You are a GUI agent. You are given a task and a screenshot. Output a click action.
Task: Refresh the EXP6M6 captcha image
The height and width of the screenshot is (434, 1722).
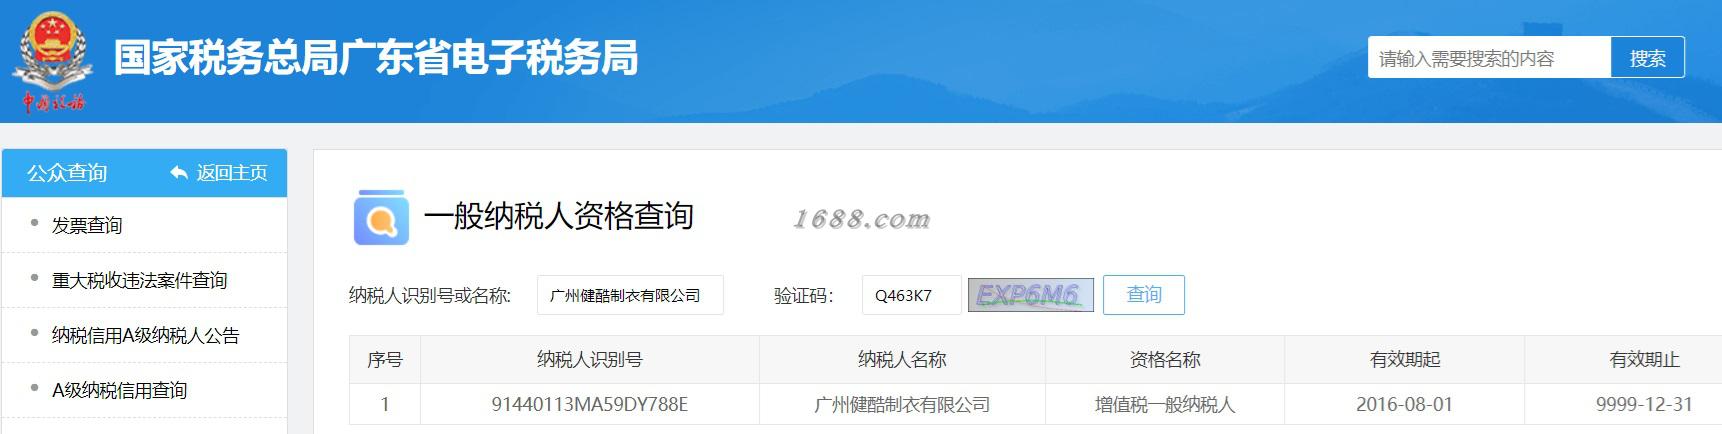(1030, 295)
